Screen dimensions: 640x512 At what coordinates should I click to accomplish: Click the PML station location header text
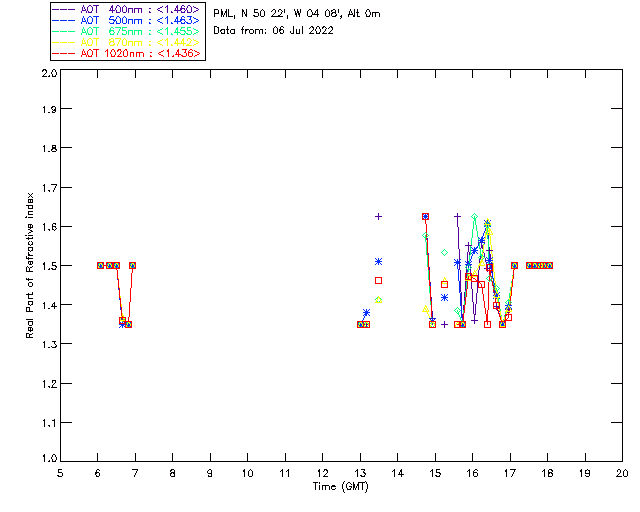(x=297, y=14)
